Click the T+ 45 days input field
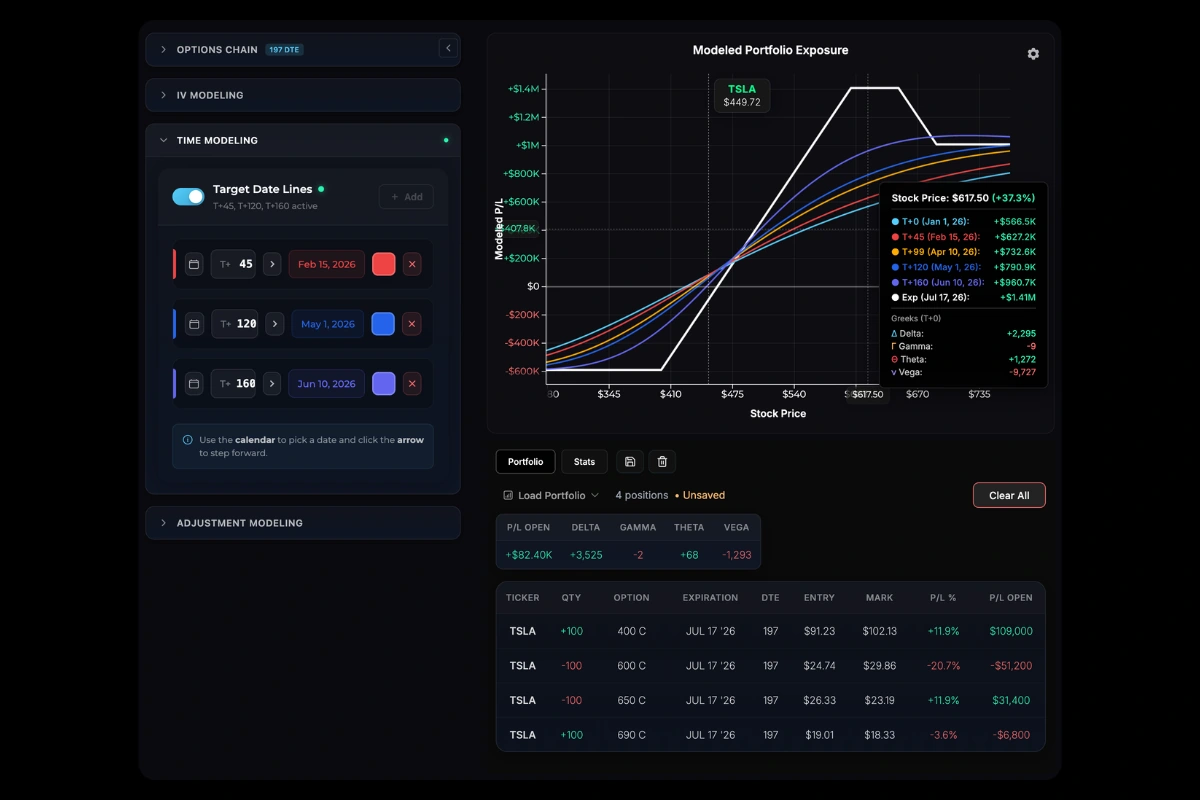This screenshot has height=800, width=1200. pos(234,265)
